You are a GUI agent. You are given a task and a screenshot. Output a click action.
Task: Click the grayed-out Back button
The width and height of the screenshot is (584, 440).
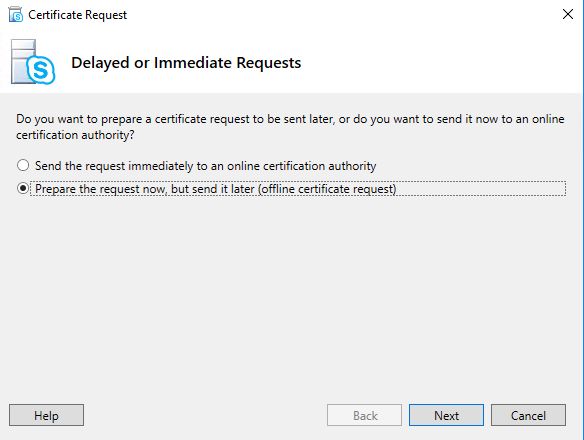pos(365,415)
